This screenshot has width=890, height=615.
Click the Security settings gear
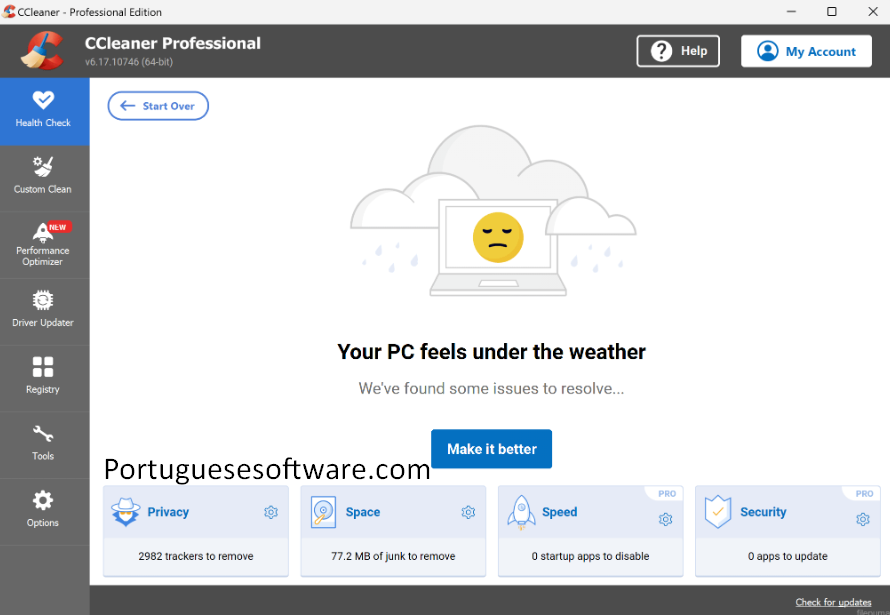[x=863, y=519]
